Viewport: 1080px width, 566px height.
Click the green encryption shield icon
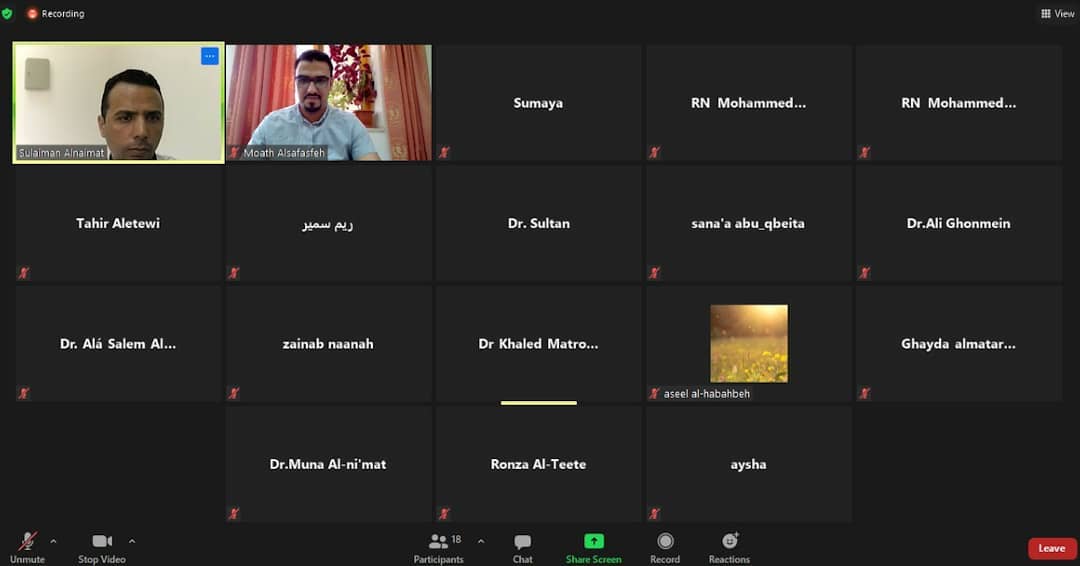(x=8, y=14)
